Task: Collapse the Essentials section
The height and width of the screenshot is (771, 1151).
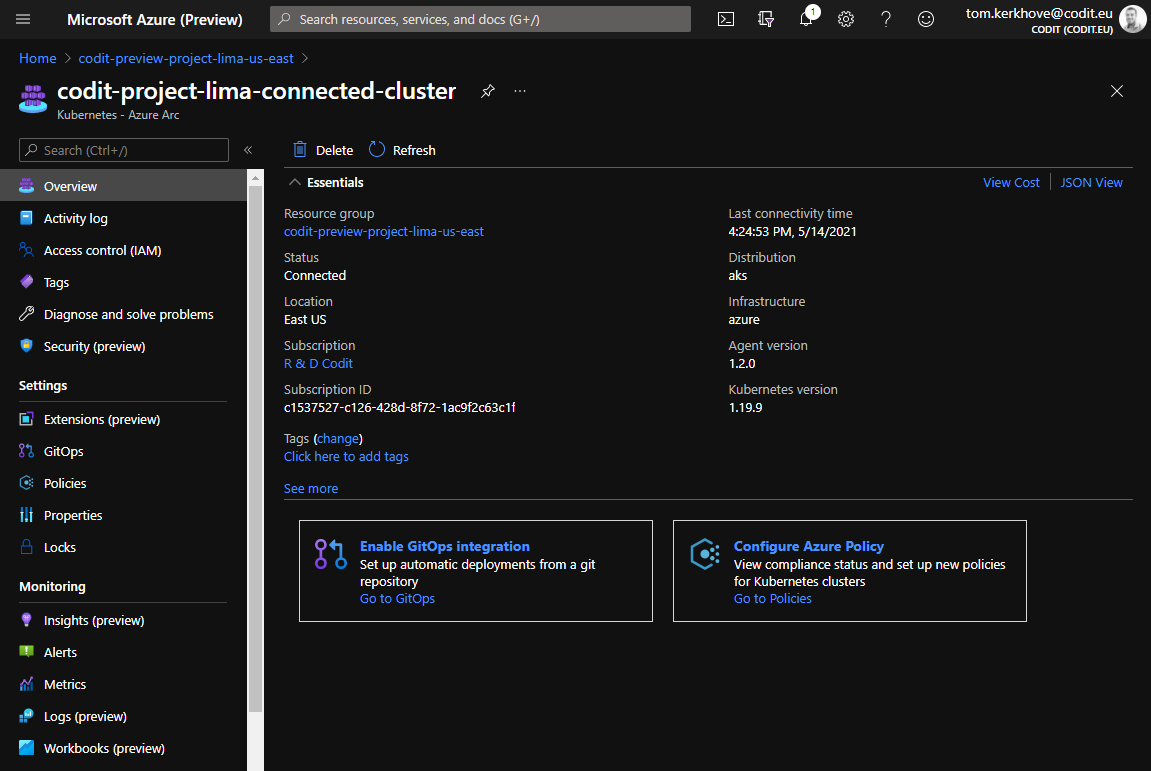Action: [295, 182]
